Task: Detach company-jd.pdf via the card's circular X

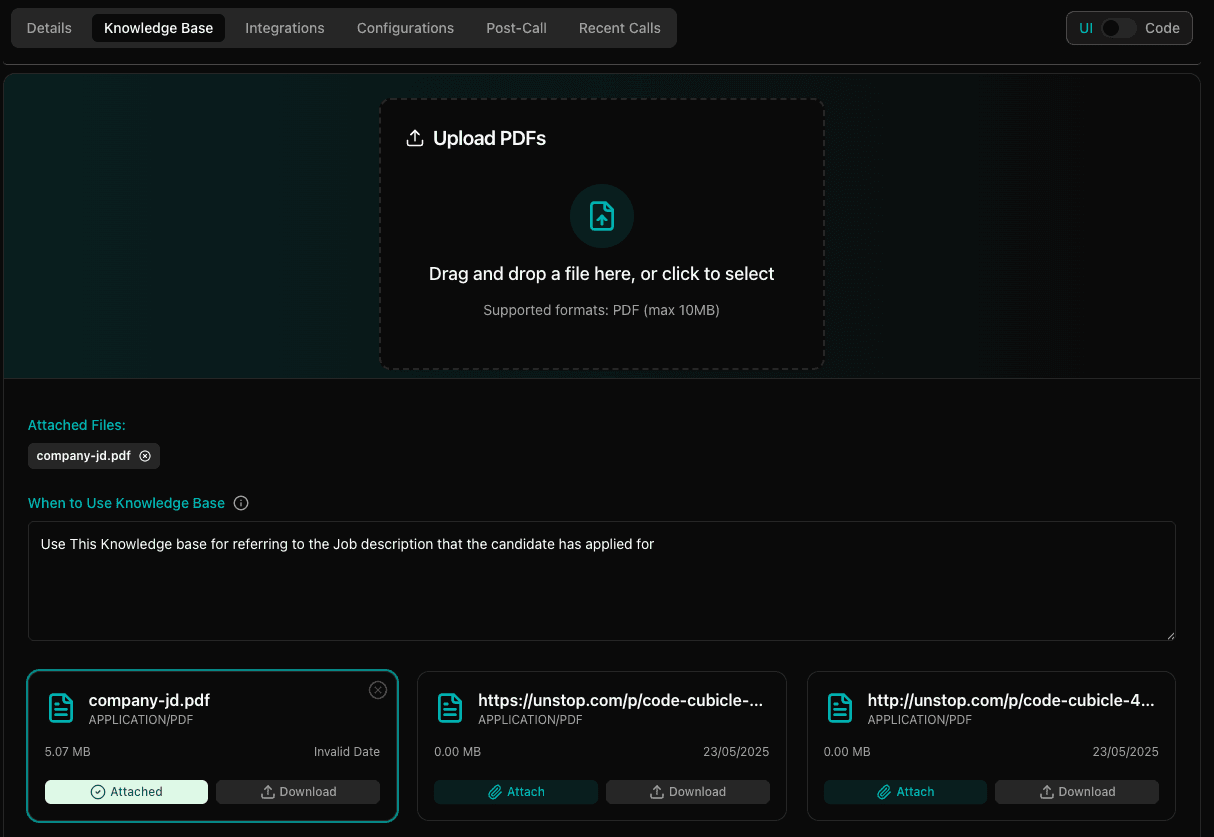Action: (378, 690)
